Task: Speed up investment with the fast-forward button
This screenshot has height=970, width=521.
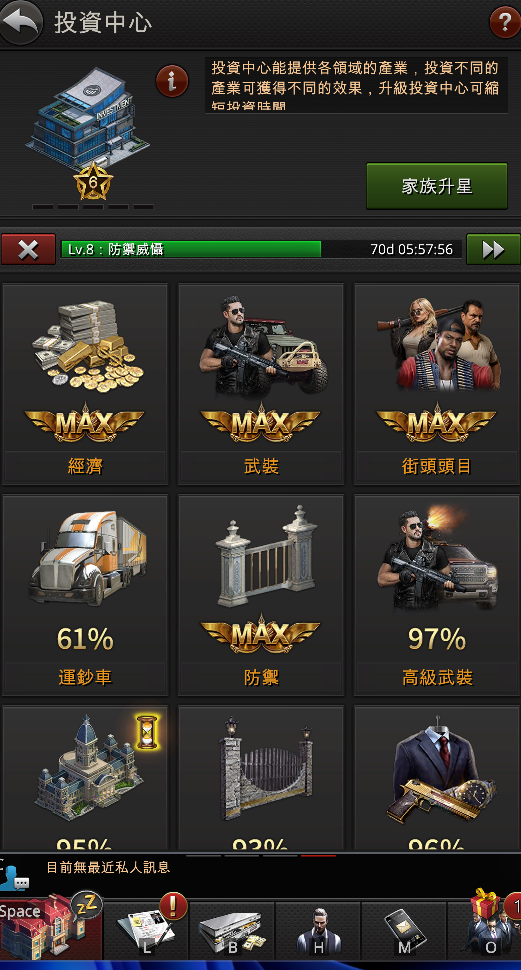Action: click(493, 249)
